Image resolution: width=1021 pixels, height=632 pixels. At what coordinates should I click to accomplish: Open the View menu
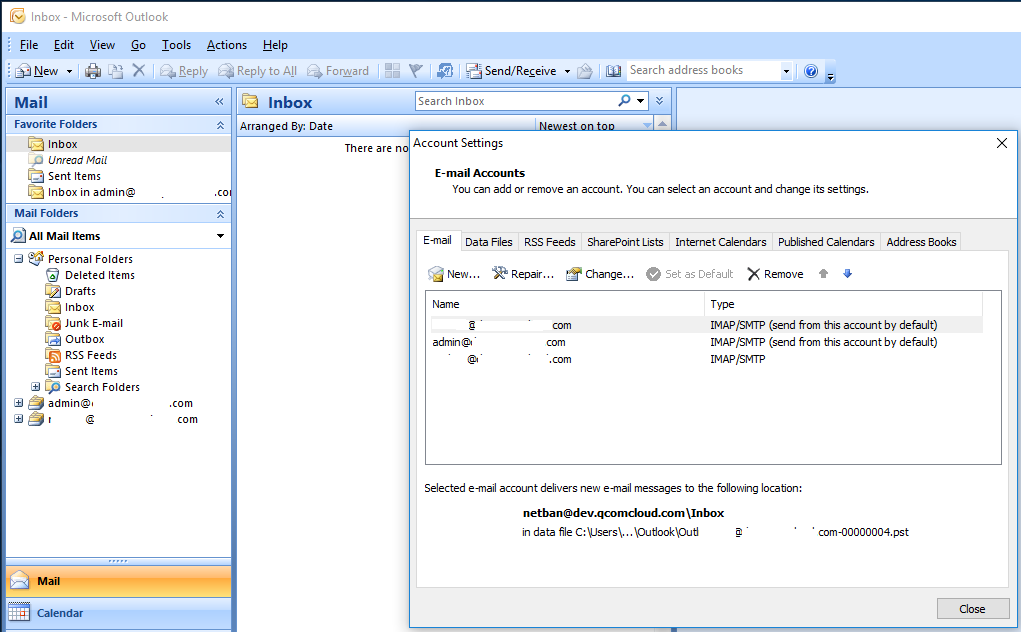(x=102, y=45)
